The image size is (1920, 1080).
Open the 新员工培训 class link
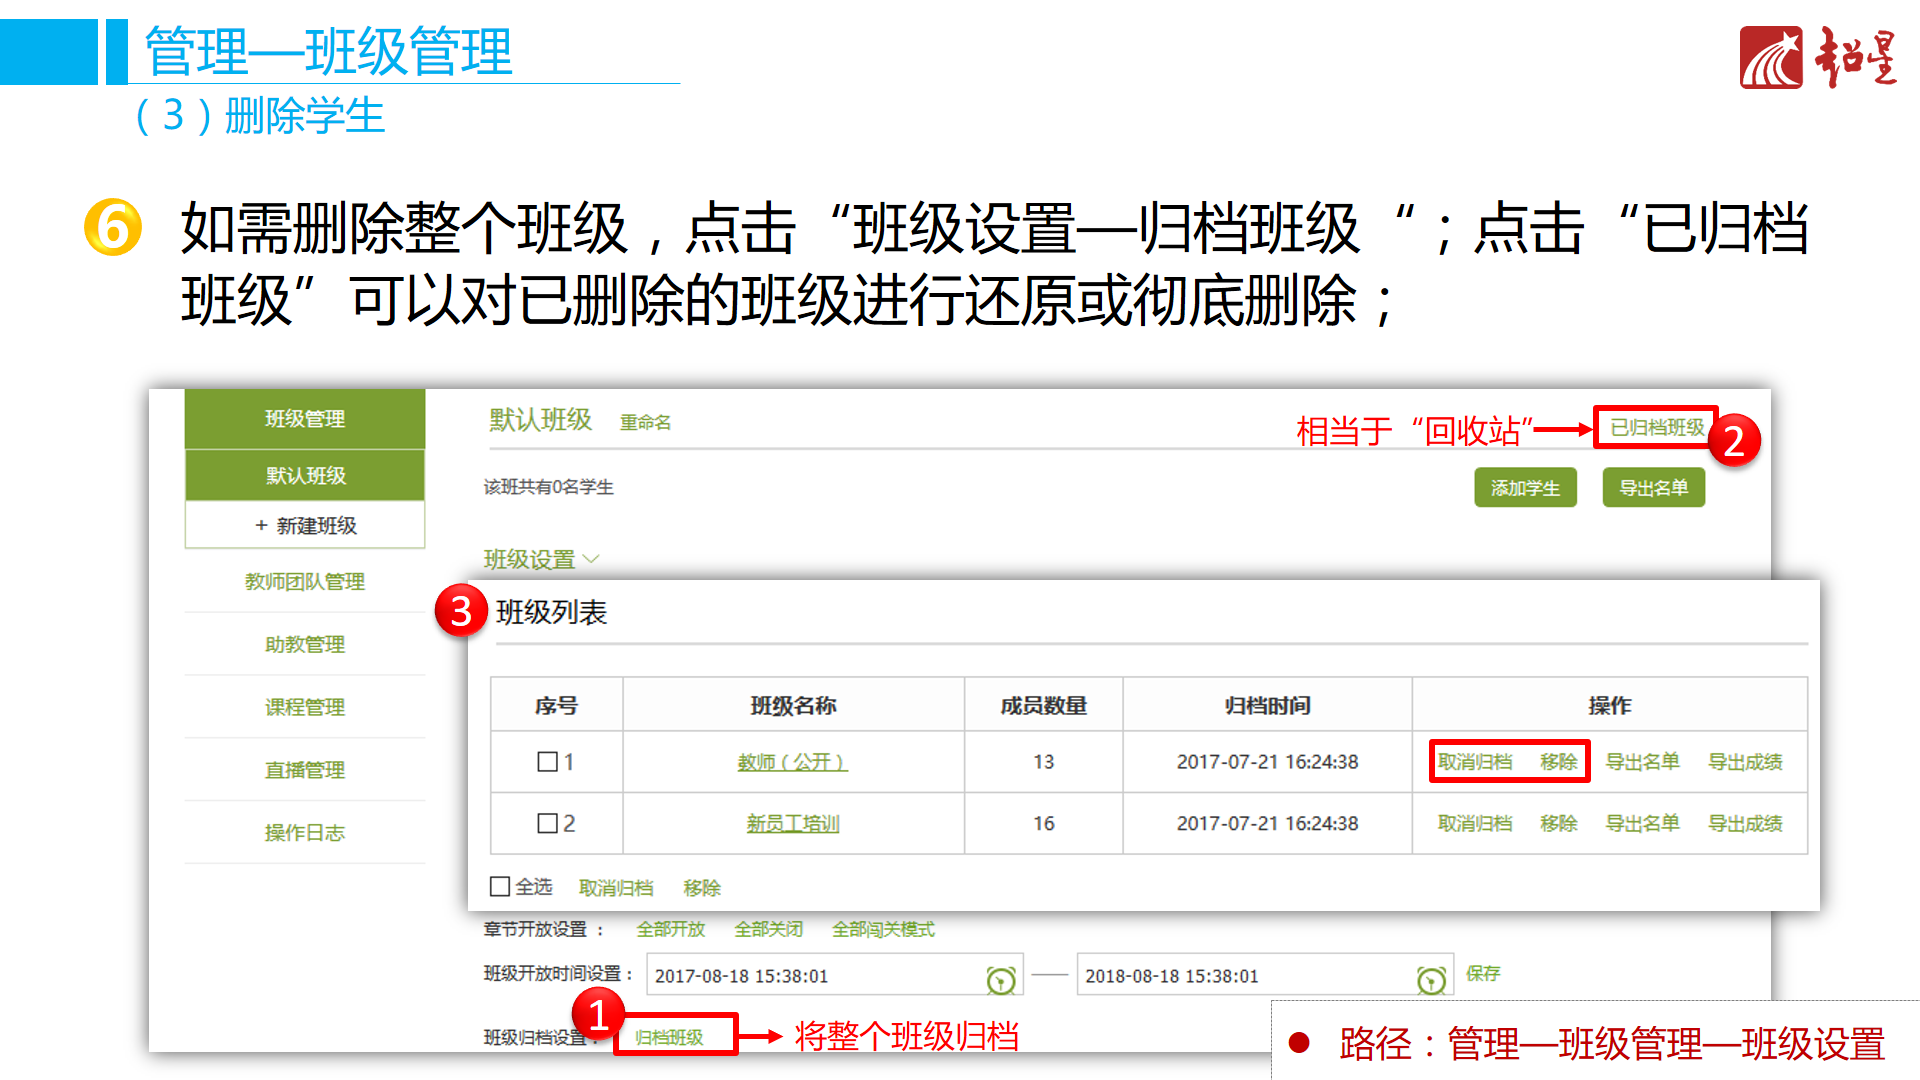click(x=793, y=823)
